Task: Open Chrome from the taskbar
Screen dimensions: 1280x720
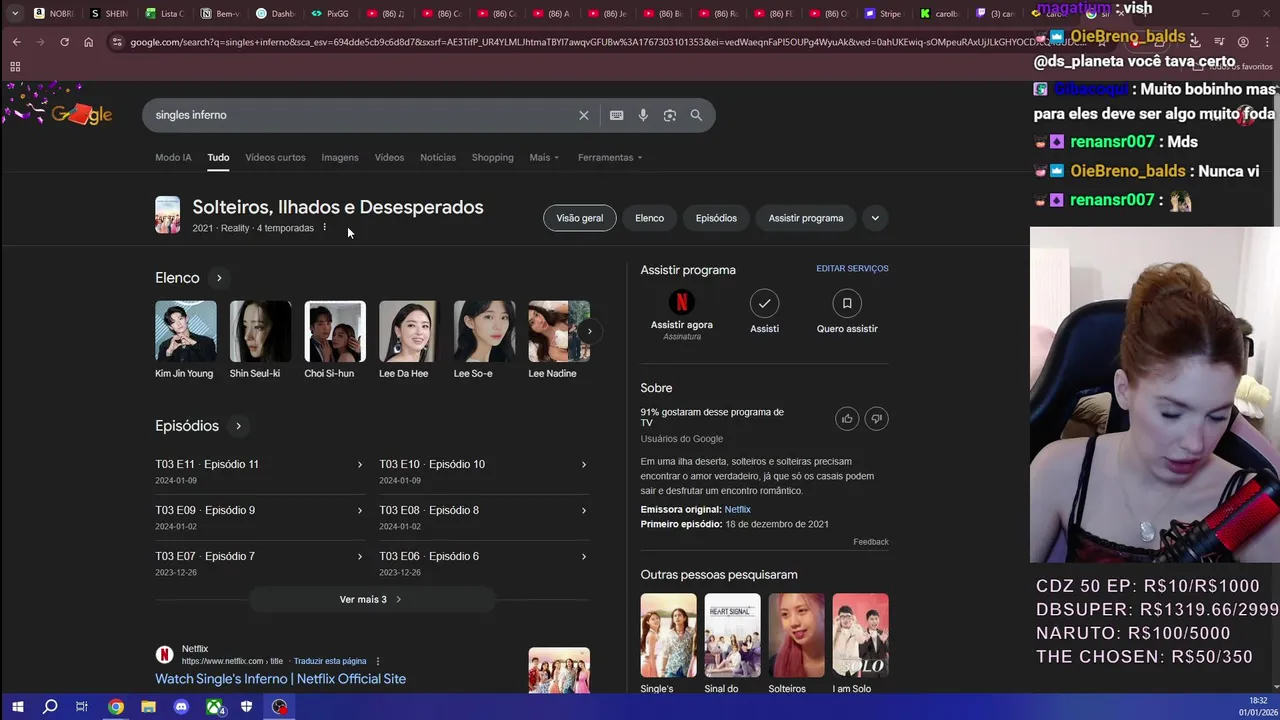Action: point(116,707)
